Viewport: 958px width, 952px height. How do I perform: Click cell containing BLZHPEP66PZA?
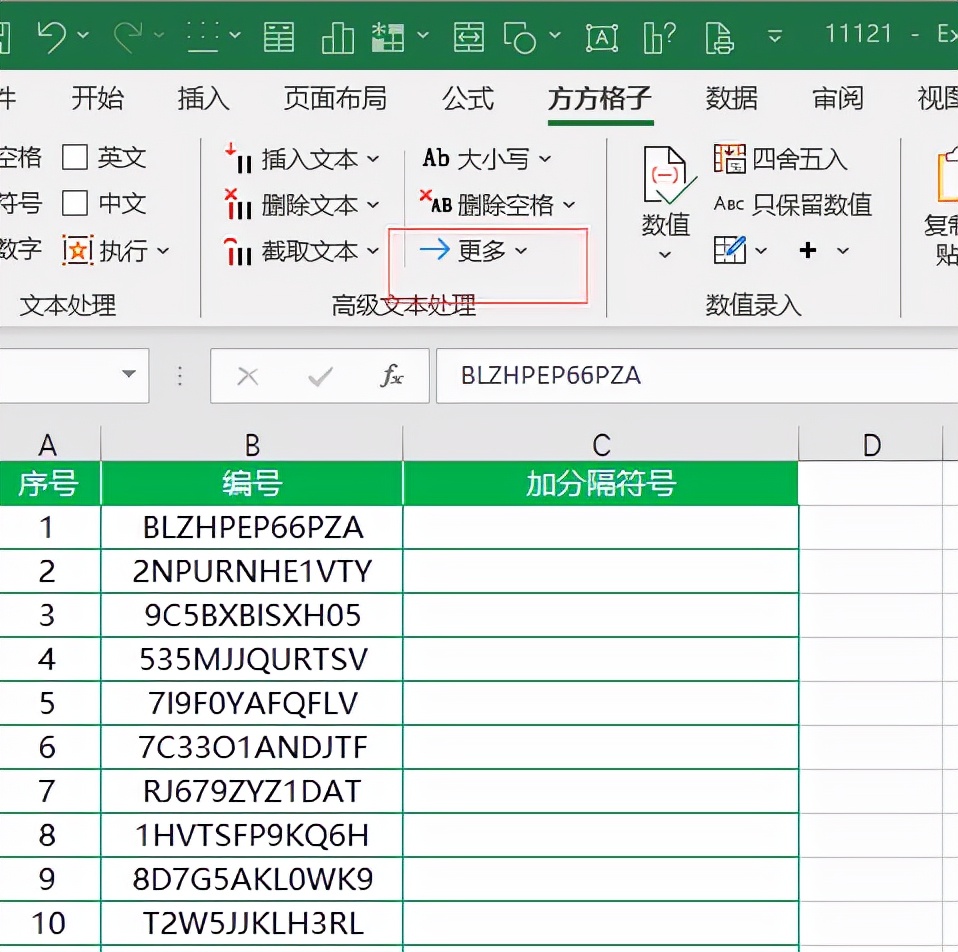(x=252, y=528)
